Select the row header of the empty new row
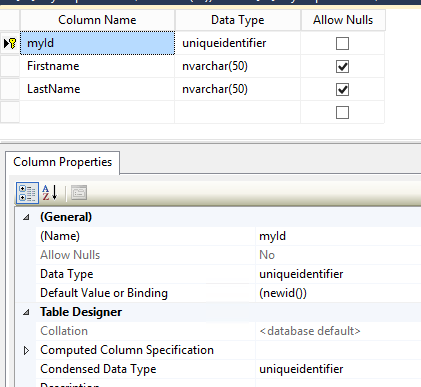 (x=10, y=112)
